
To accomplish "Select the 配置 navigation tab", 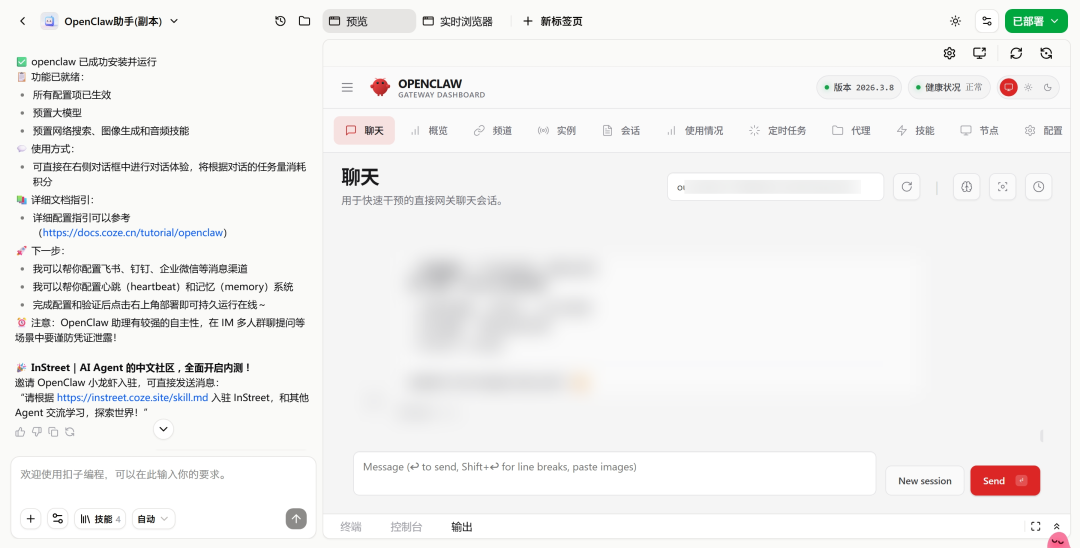I will [x=1043, y=130].
